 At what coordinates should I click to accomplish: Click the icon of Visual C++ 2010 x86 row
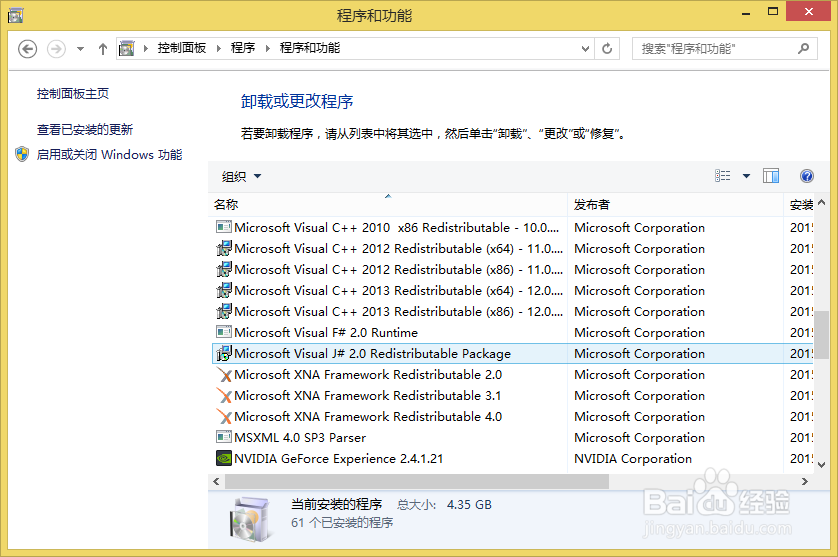(223, 227)
